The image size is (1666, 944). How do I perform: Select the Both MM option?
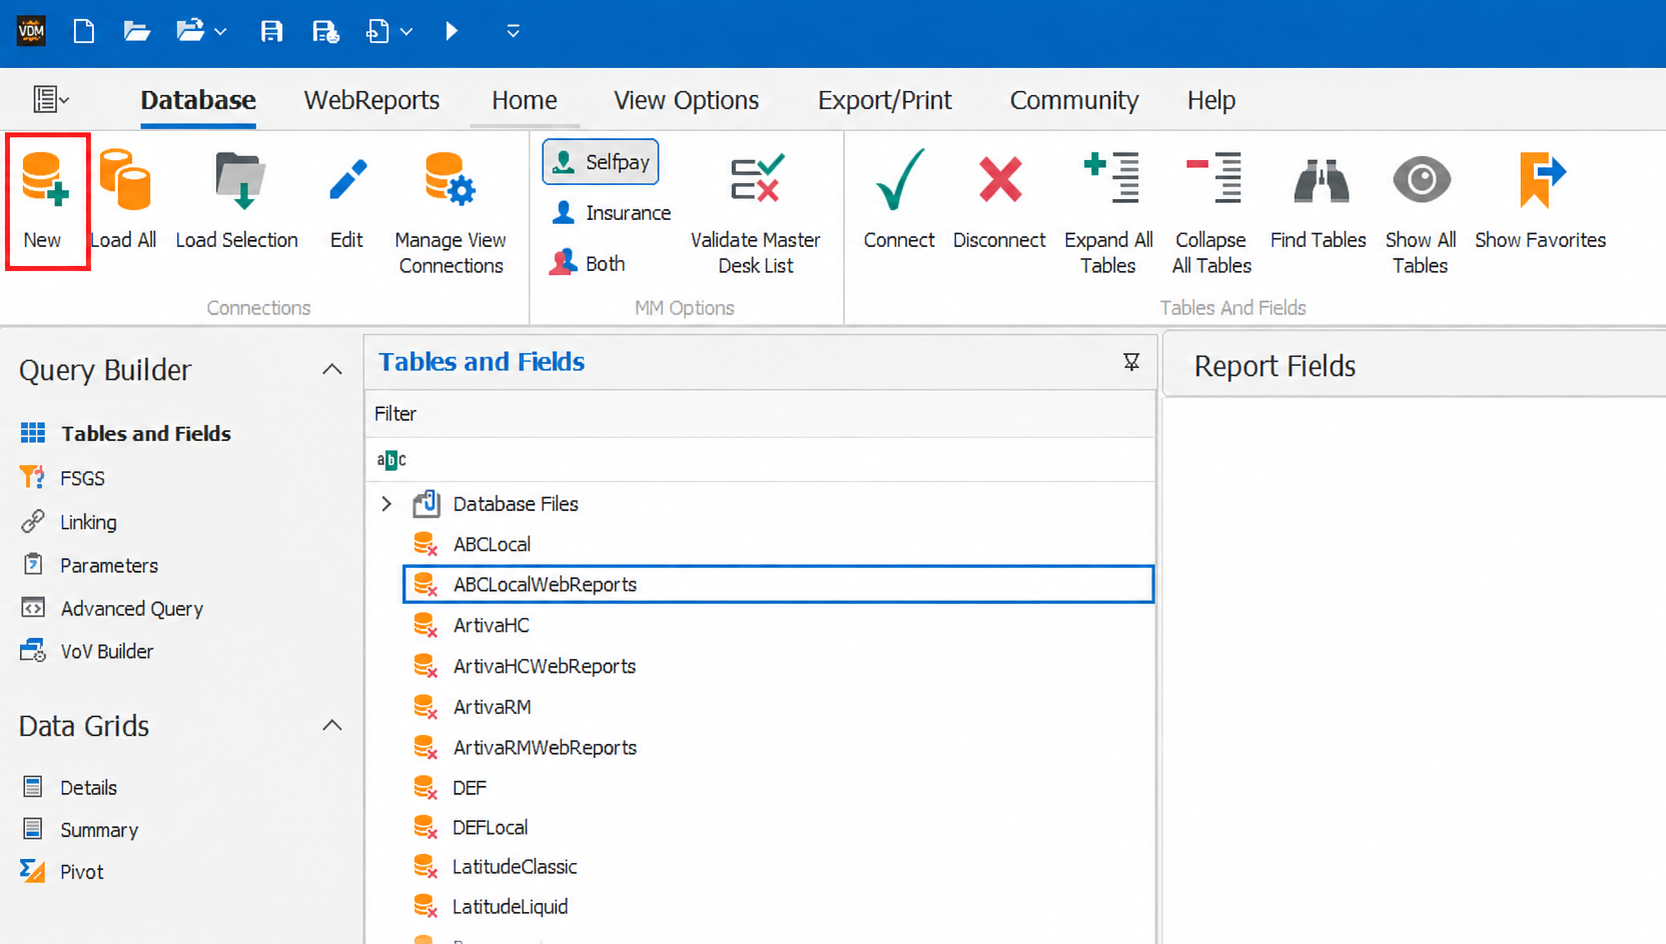click(588, 264)
